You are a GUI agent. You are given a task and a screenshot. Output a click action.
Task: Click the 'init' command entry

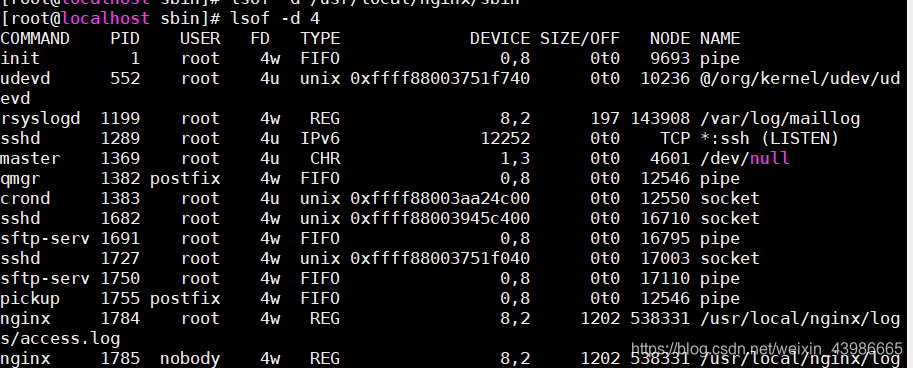click(x=20, y=59)
